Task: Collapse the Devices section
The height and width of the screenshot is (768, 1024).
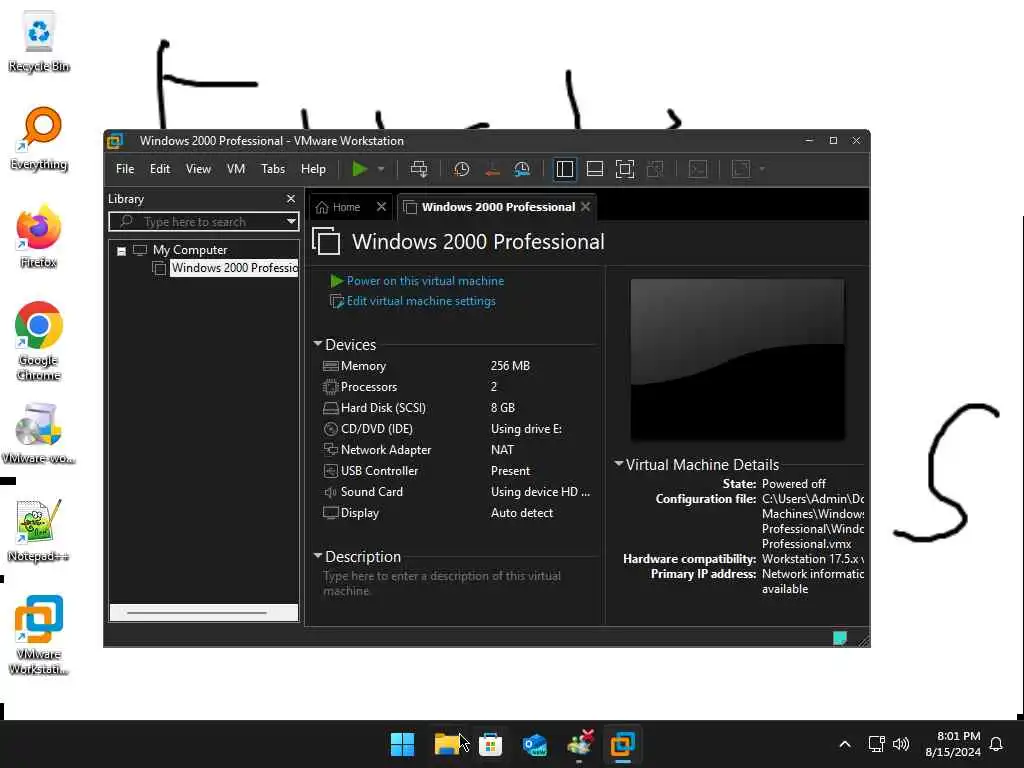Action: pyautogui.click(x=318, y=344)
